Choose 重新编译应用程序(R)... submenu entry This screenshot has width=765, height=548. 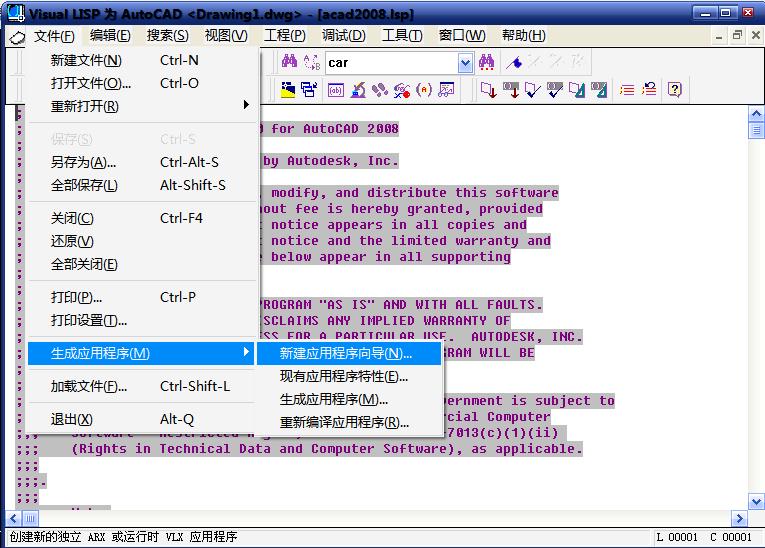click(x=349, y=422)
